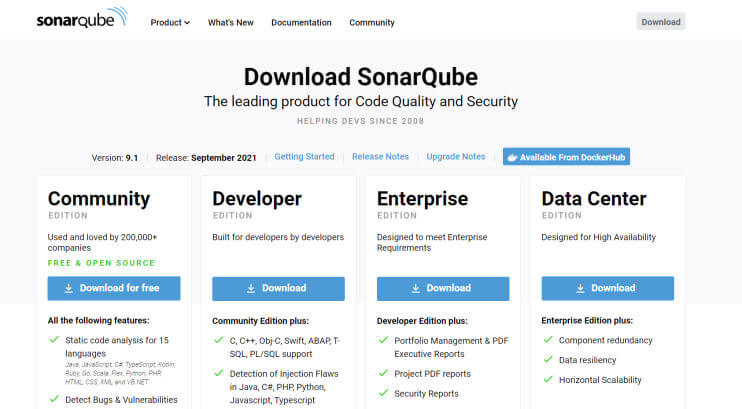Click checkmark beside Horizontal Scalability

click(548, 379)
